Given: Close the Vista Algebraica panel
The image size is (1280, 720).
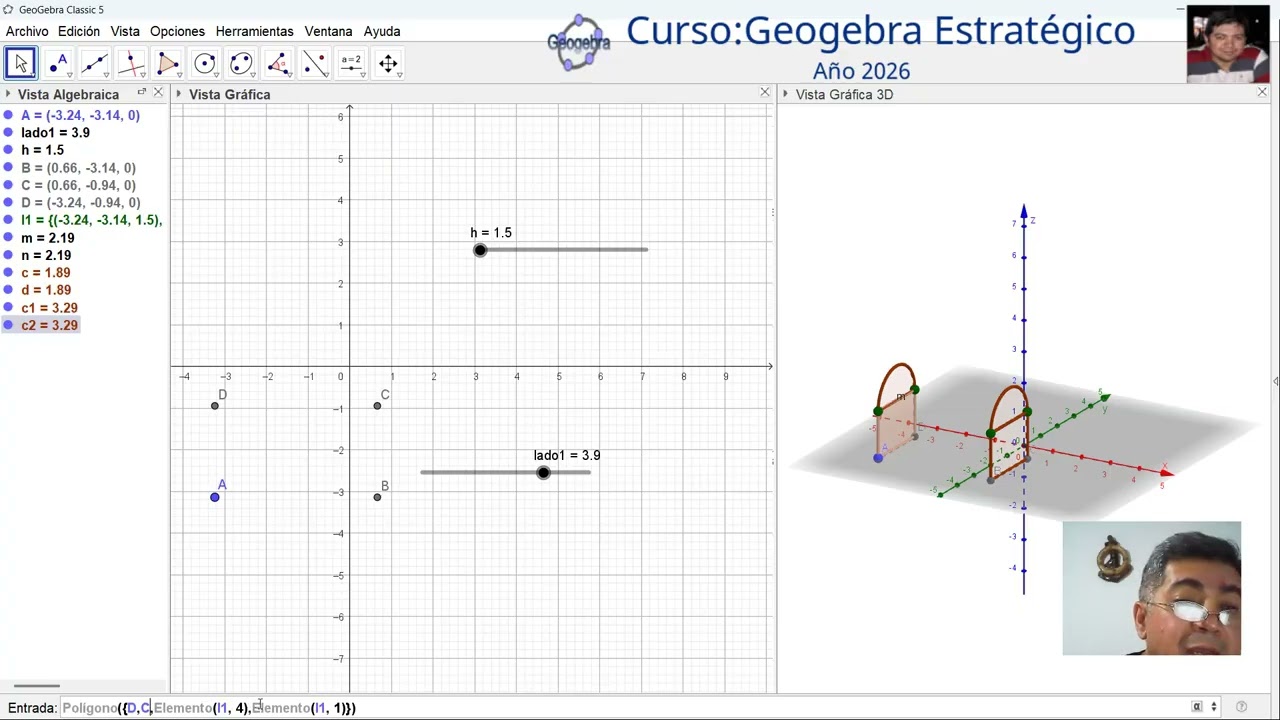Looking at the screenshot, I should (158, 93).
